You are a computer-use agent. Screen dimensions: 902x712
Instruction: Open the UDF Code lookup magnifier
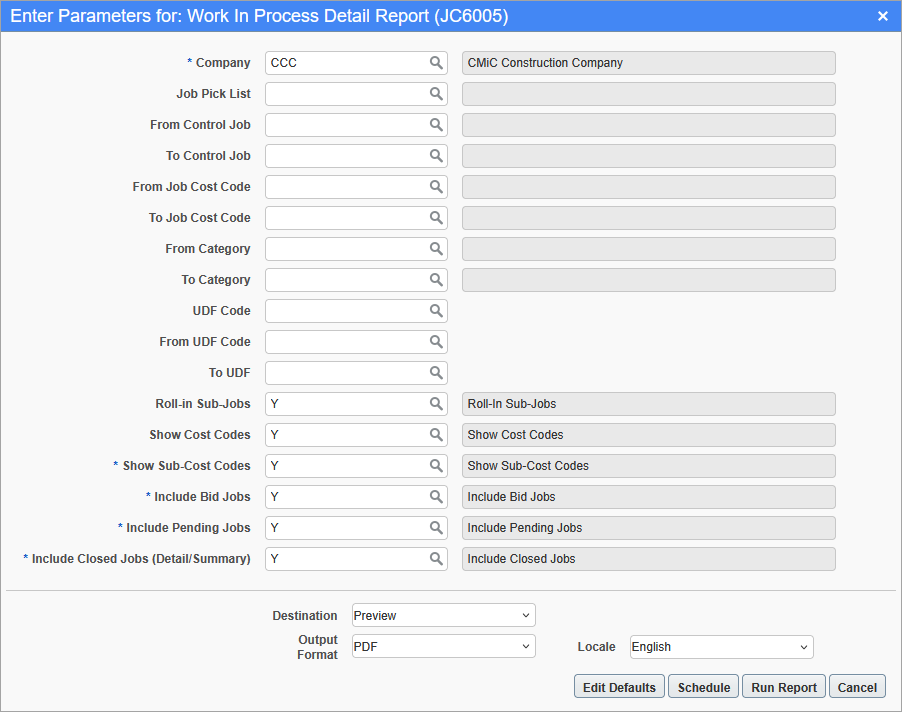[436, 311]
